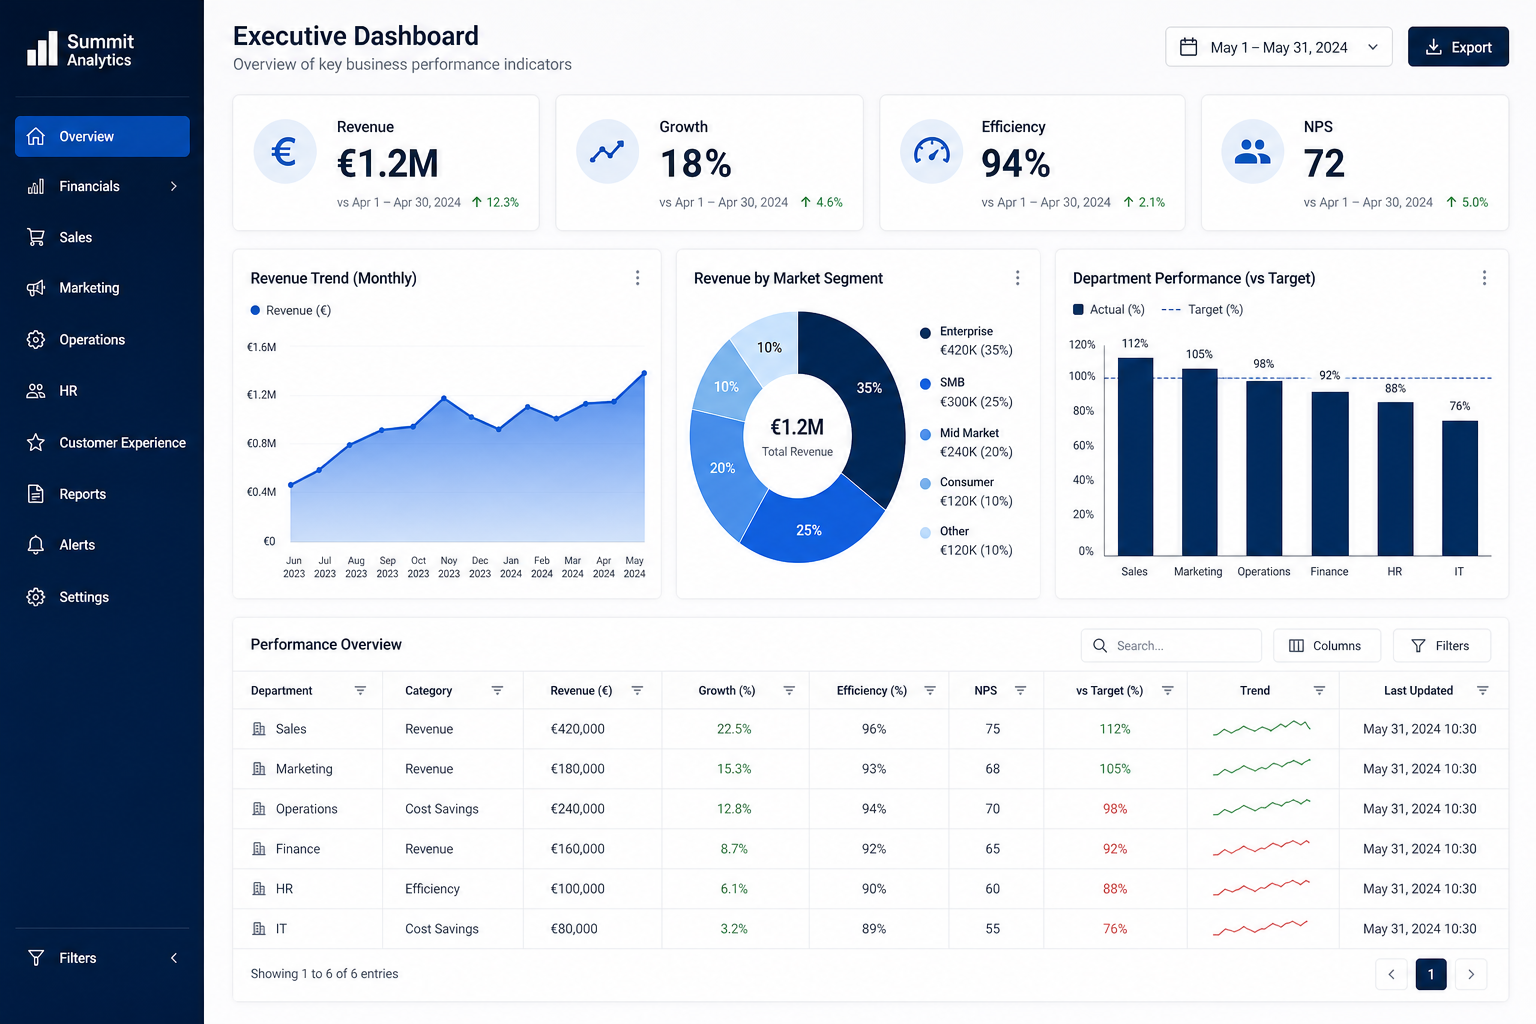Click the Growth (%) column filter icon
Viewport: 1536px width, 1024px height.
(789, 691)
